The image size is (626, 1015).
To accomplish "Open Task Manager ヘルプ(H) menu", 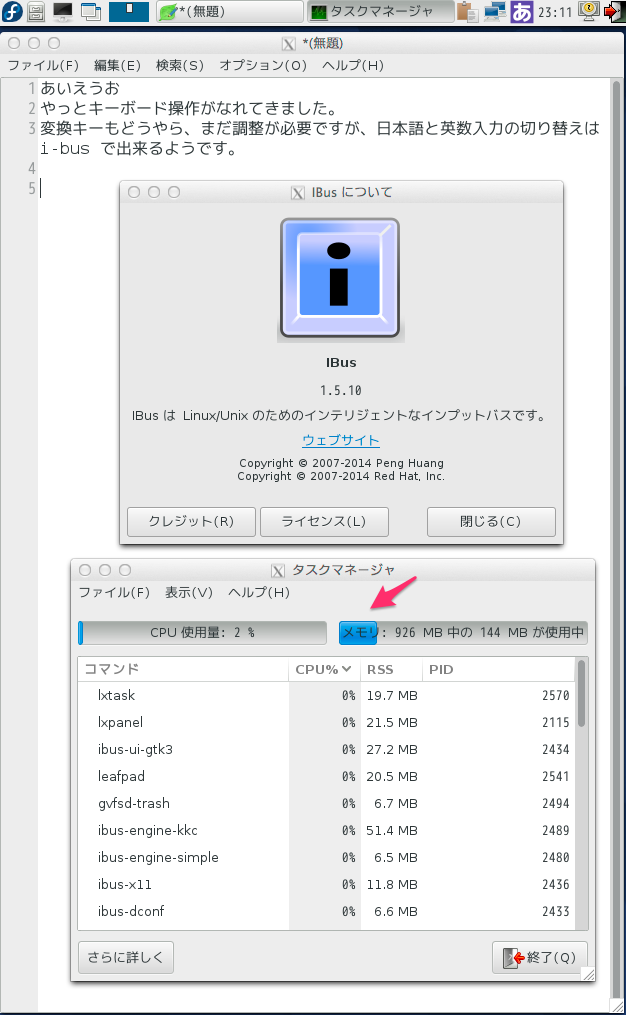I will pos(259,592).
